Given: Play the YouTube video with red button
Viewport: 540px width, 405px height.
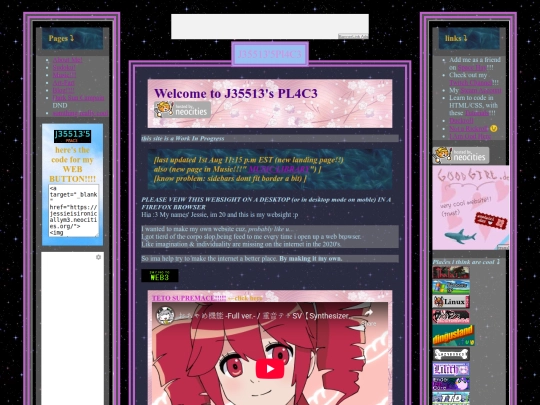Looking at the screenshot, I should tap(270, 369).
